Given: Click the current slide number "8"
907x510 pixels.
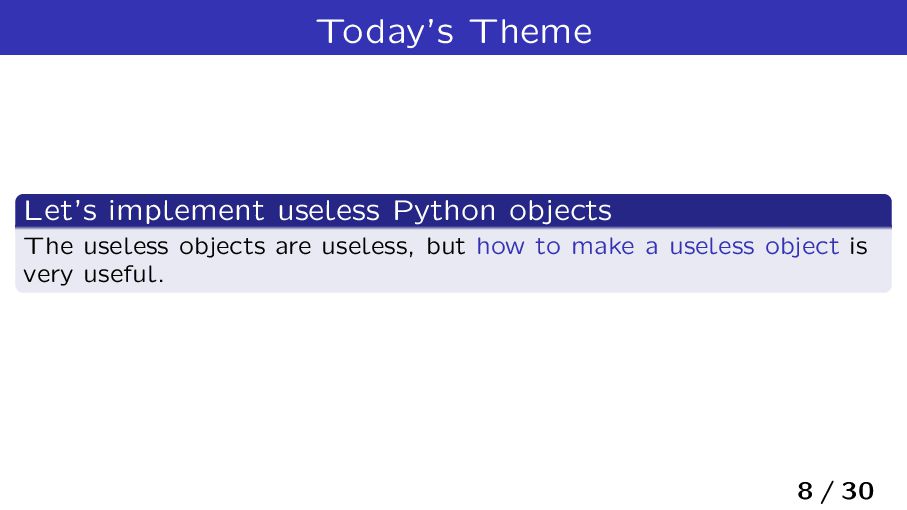Looking at the screenshot, I should coord(805,491).
